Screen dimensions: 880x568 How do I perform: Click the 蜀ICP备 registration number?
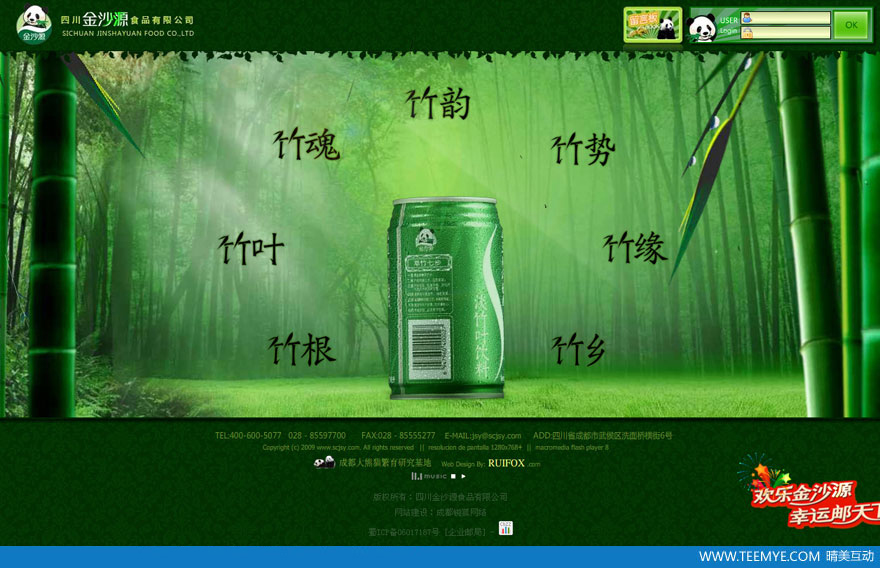(404, 532)
